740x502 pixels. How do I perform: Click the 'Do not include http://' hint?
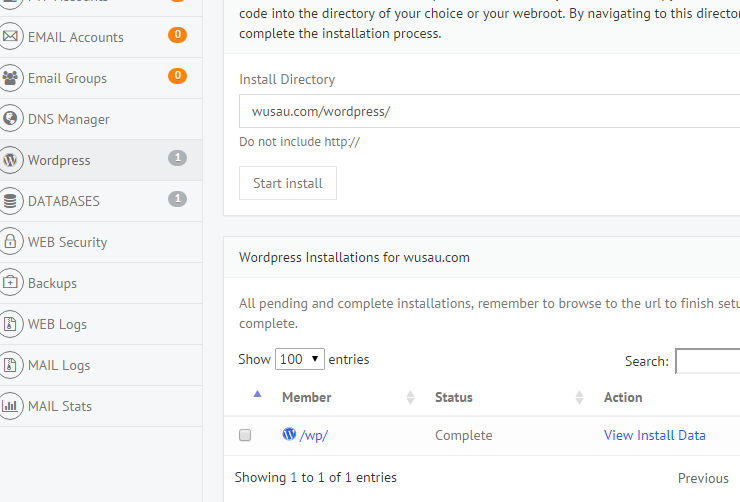click(299, 142)
